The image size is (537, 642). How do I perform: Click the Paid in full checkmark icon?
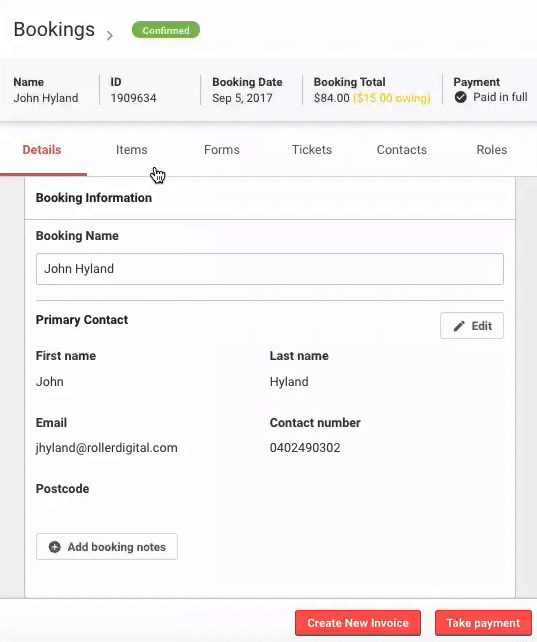460,97
